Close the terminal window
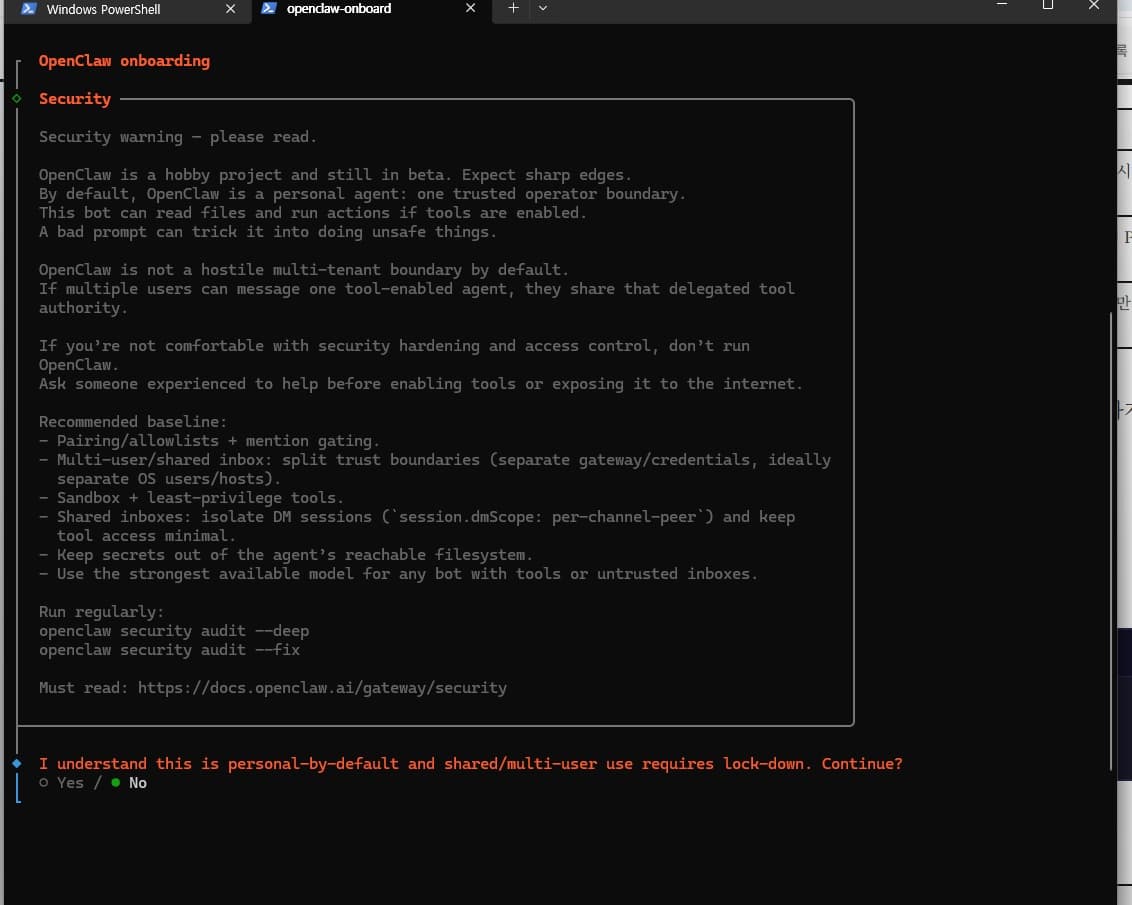The image size is (1132, 905). [1094, 5]
